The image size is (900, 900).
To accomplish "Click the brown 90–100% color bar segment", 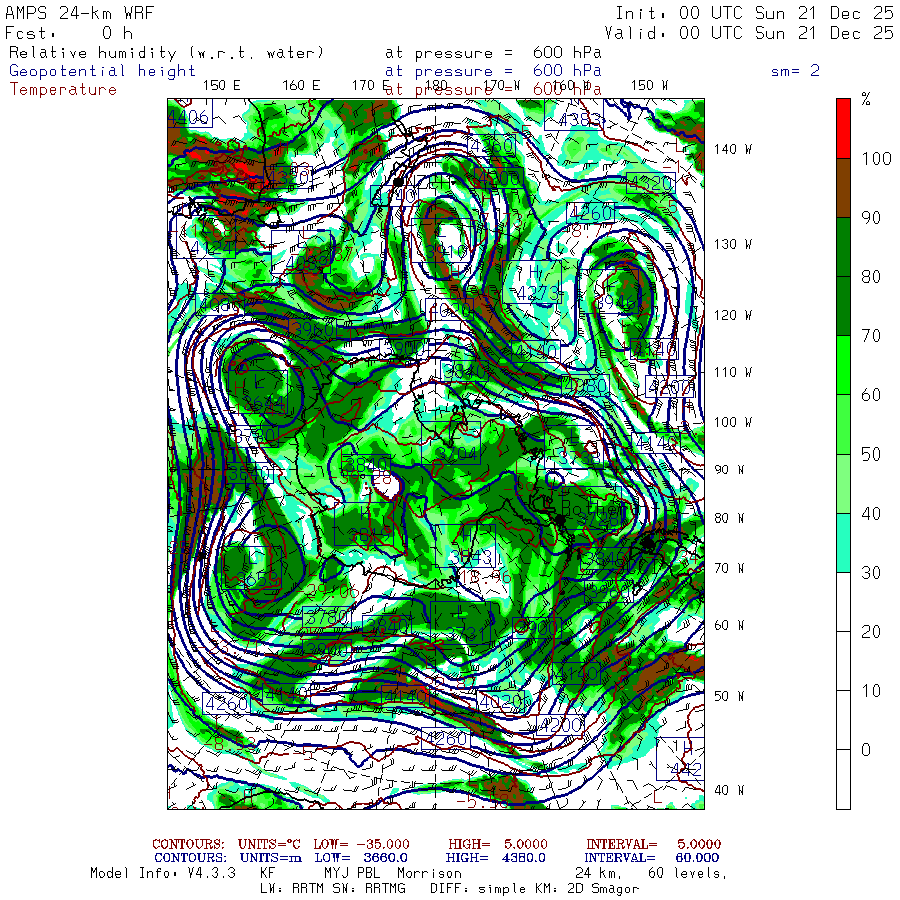I will (843, 188).
